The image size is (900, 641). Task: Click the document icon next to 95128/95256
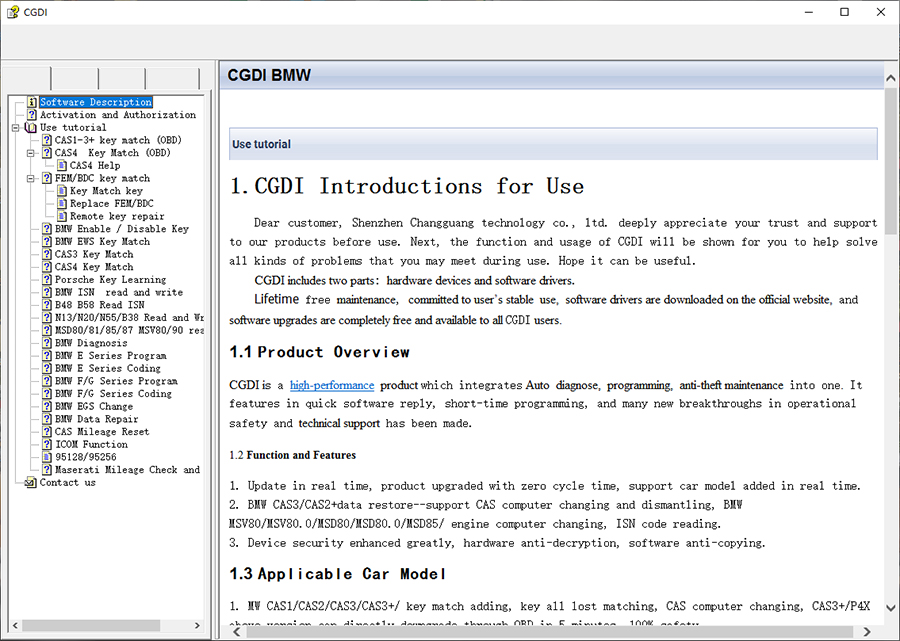pos(47,457)
